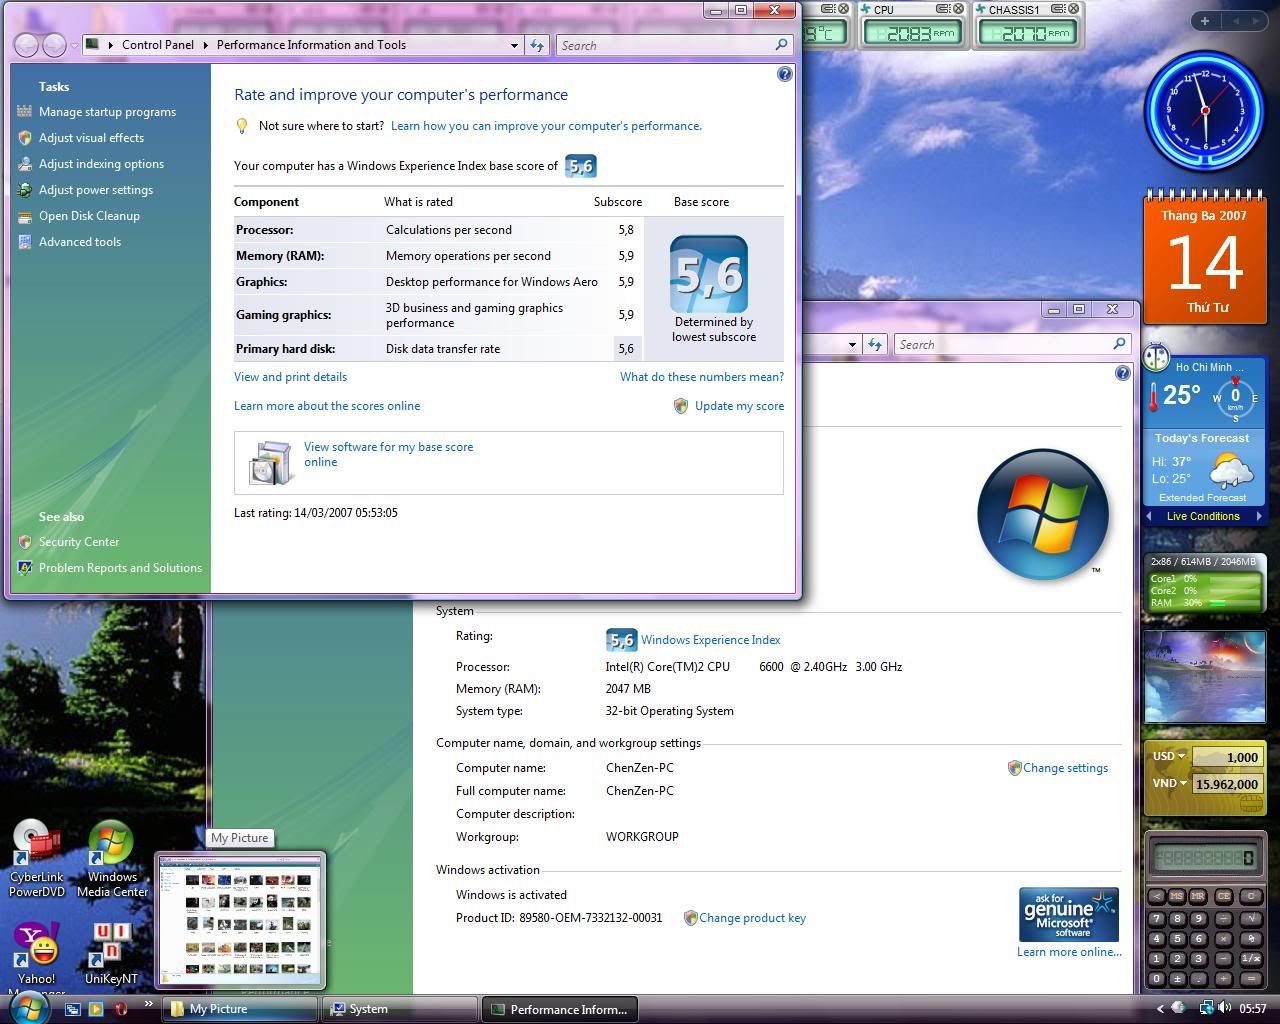Click the large 5,6 base score badge
The width and height of the screenshot is (1280, 1024).
point(709,273)
